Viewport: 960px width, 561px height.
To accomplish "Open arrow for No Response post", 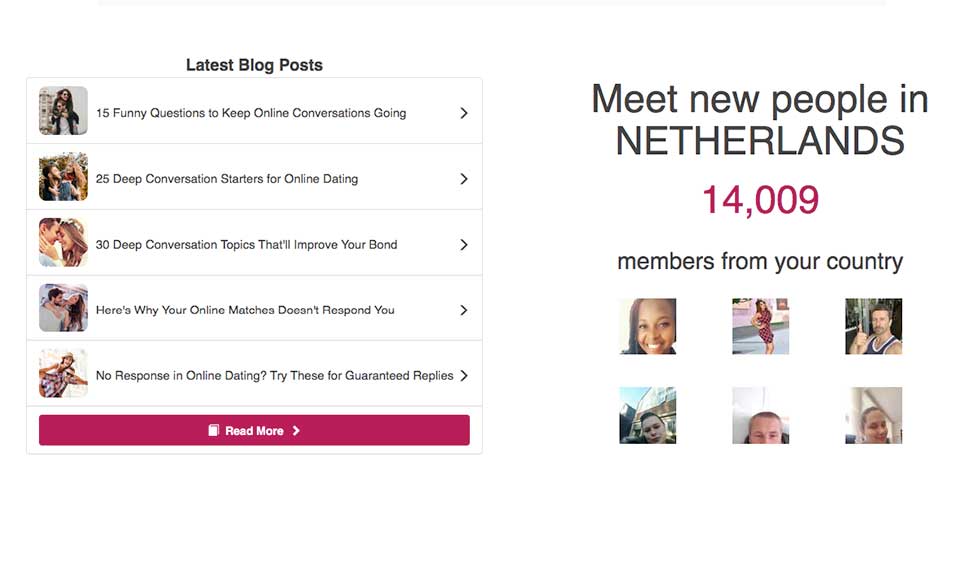I will 463,376.
